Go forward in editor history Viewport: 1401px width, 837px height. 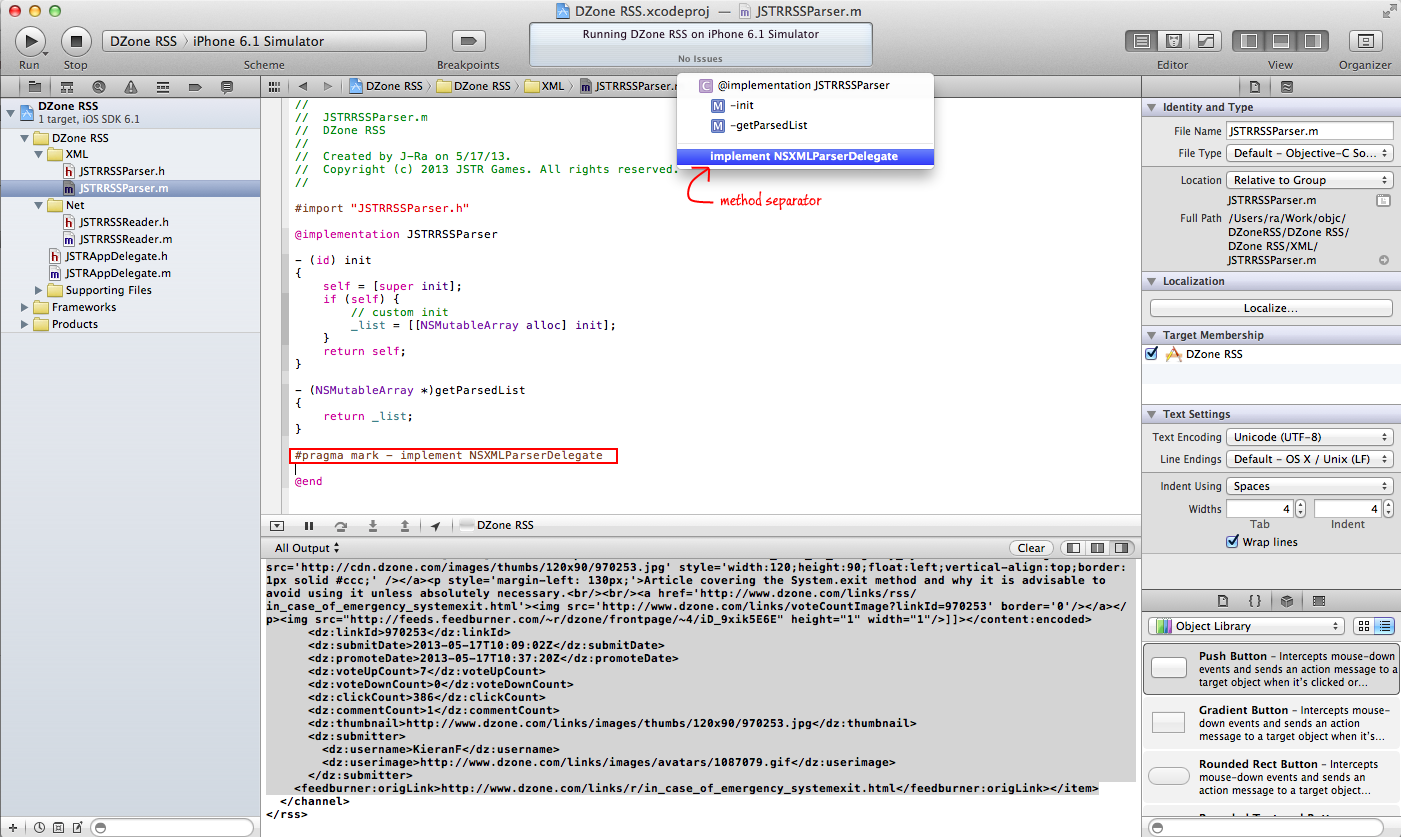[328, 87]
